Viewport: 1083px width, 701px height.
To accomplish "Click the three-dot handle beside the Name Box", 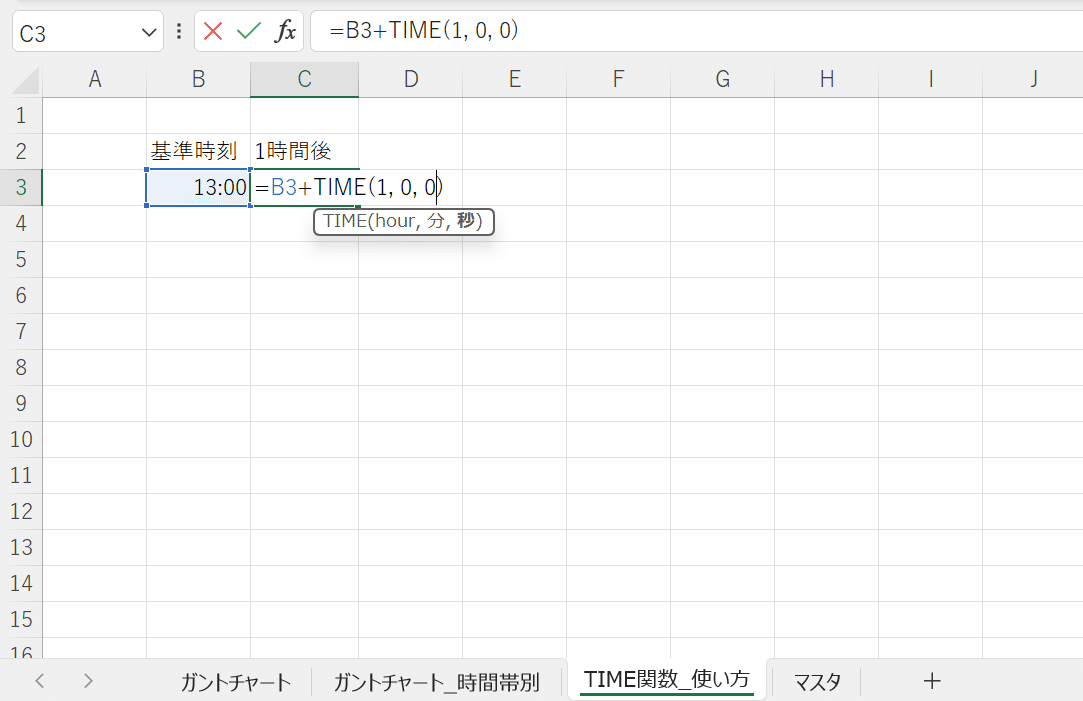I will pyautogui.click(x=179, y=31).
